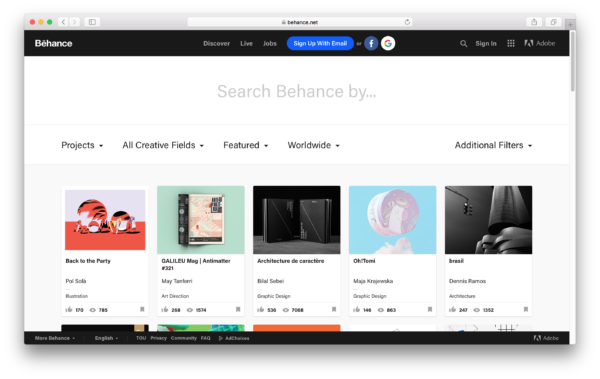The height and width of the screenshot is (379, 600).
Task: Reload the page icon in address bar
Action: (x=407, y=22)
